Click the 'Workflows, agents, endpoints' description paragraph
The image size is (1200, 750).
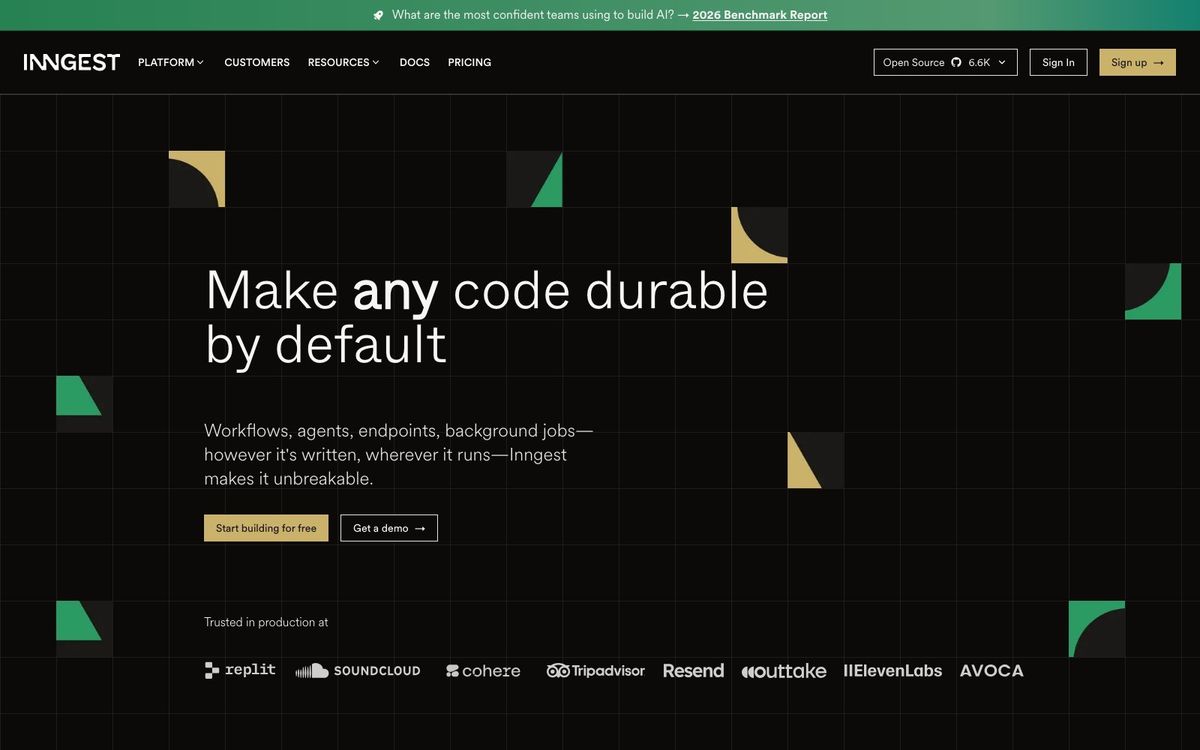pyautogui.click(x=399, y=454)
